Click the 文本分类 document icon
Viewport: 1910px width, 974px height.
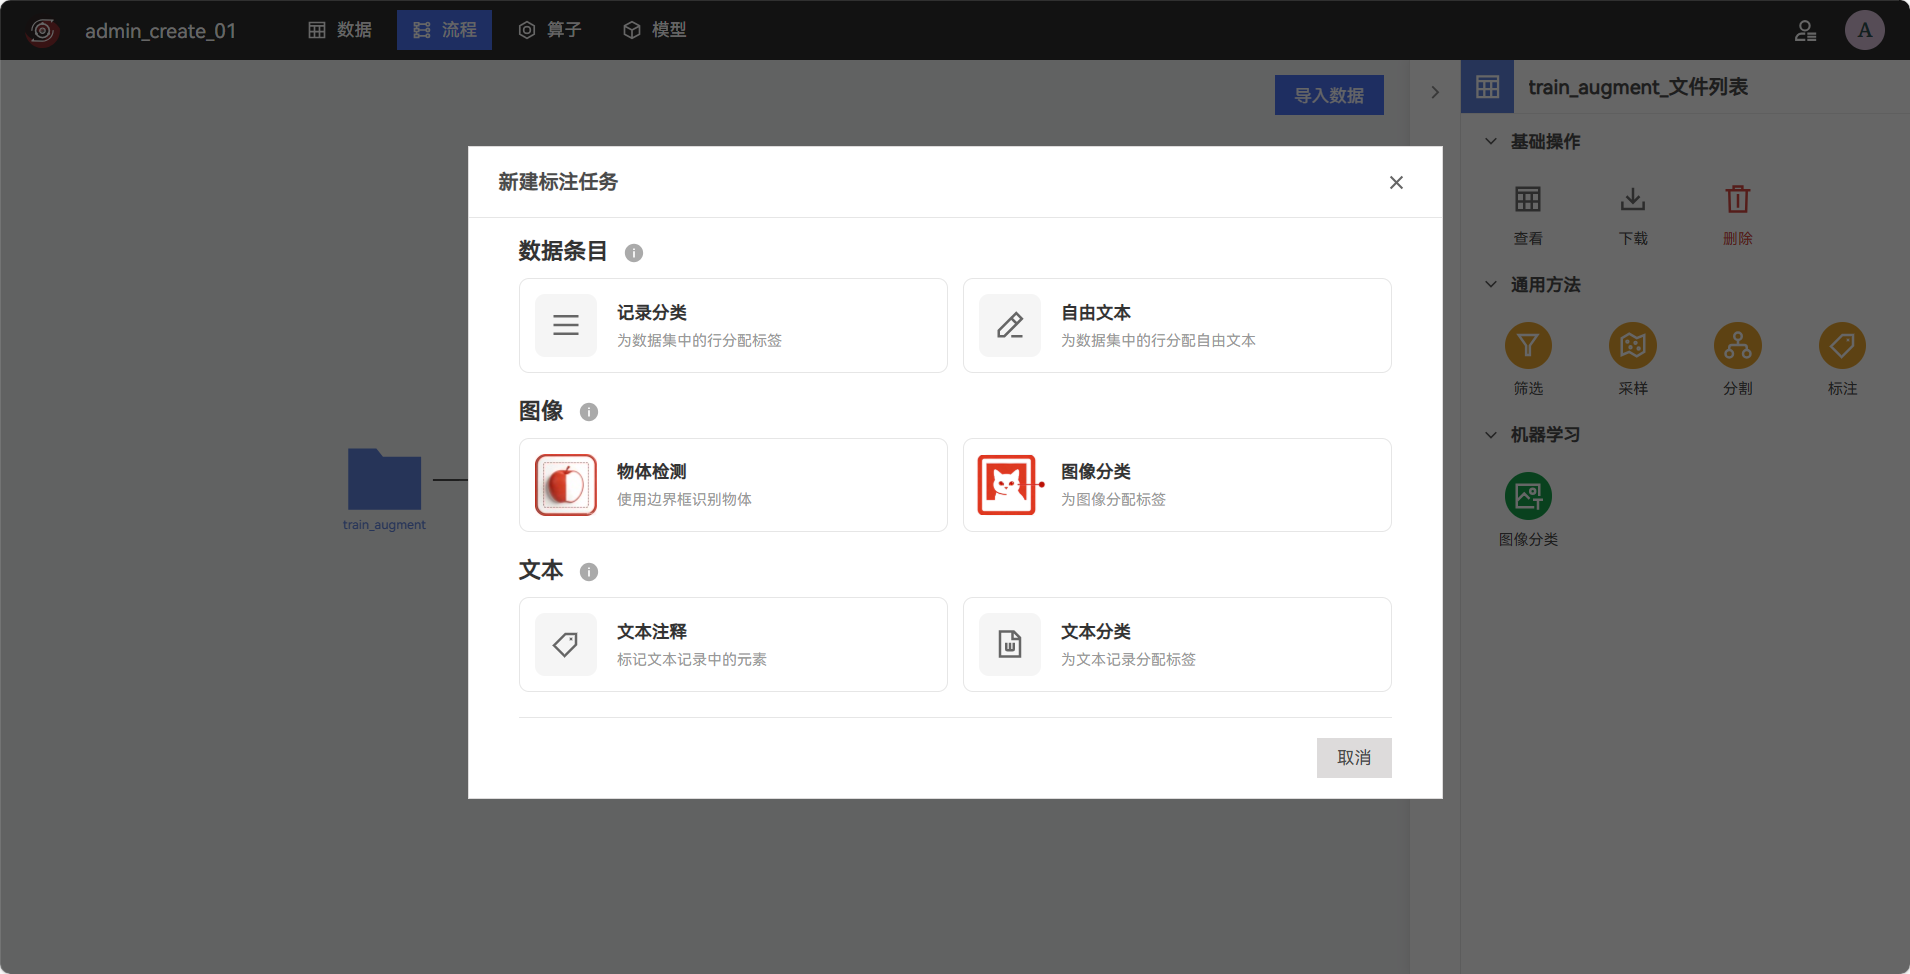(x=1010, y=644)
